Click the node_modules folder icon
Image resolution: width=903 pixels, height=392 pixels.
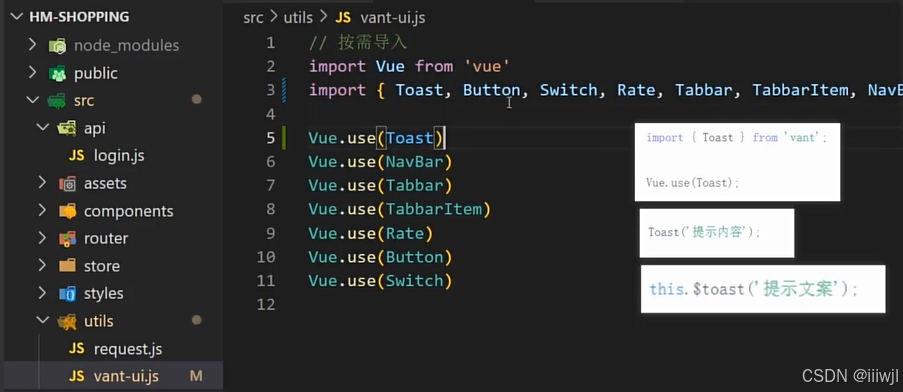[57, 45]
